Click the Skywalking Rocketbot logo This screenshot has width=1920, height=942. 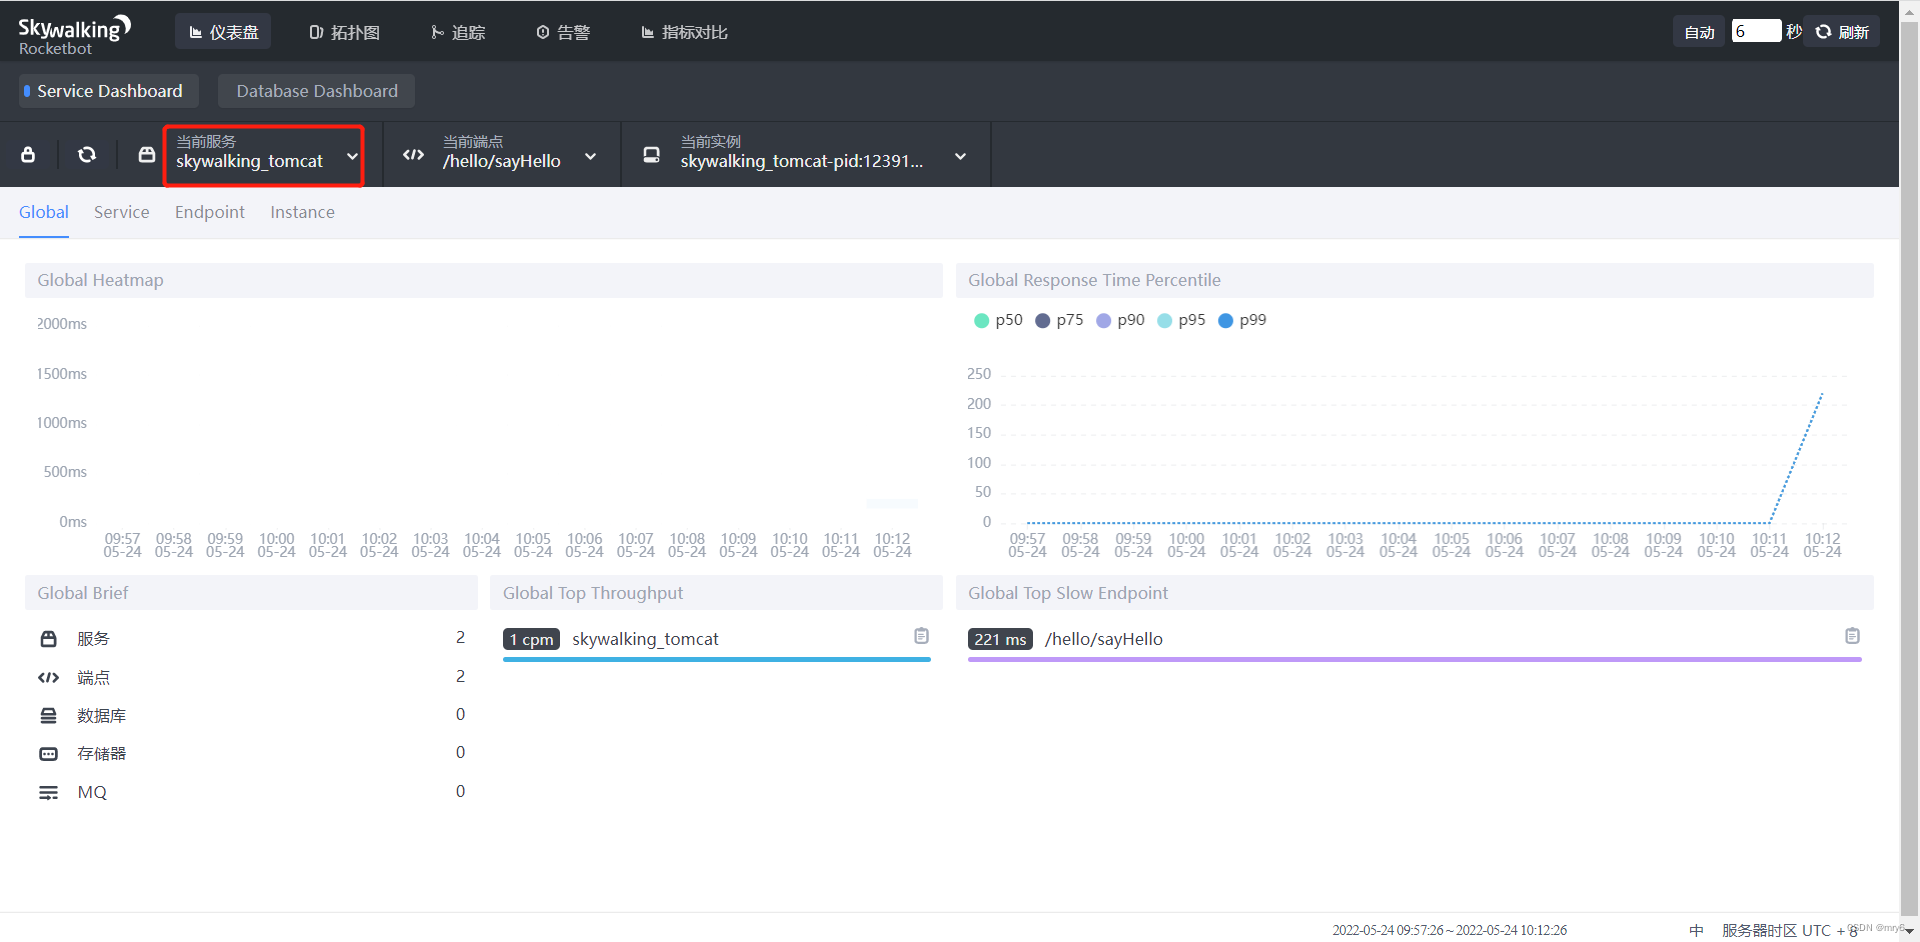(x=75, y=34)
